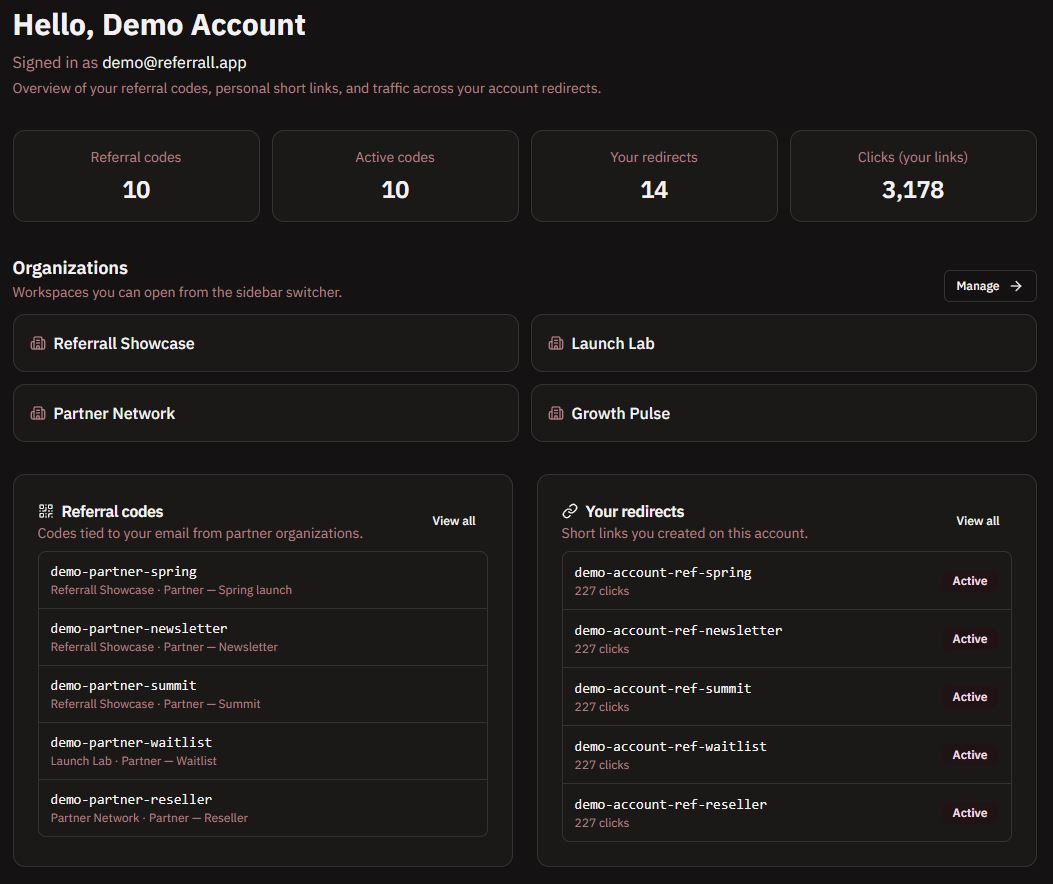The width and height of the screenshot is (1053, 884).
Task: Click the Your redirects stat card showing 14
Action: click(x=654, y=176)
